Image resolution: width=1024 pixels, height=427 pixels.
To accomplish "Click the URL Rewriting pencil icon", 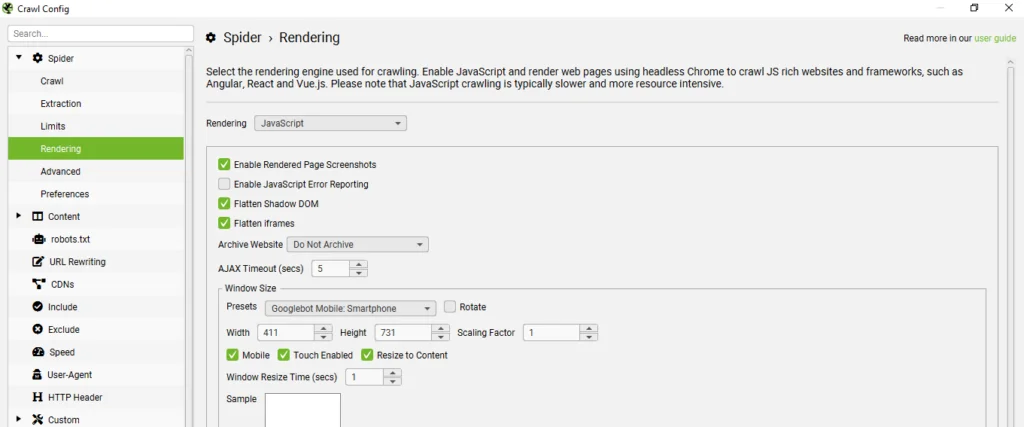I will tap(38, 262).
